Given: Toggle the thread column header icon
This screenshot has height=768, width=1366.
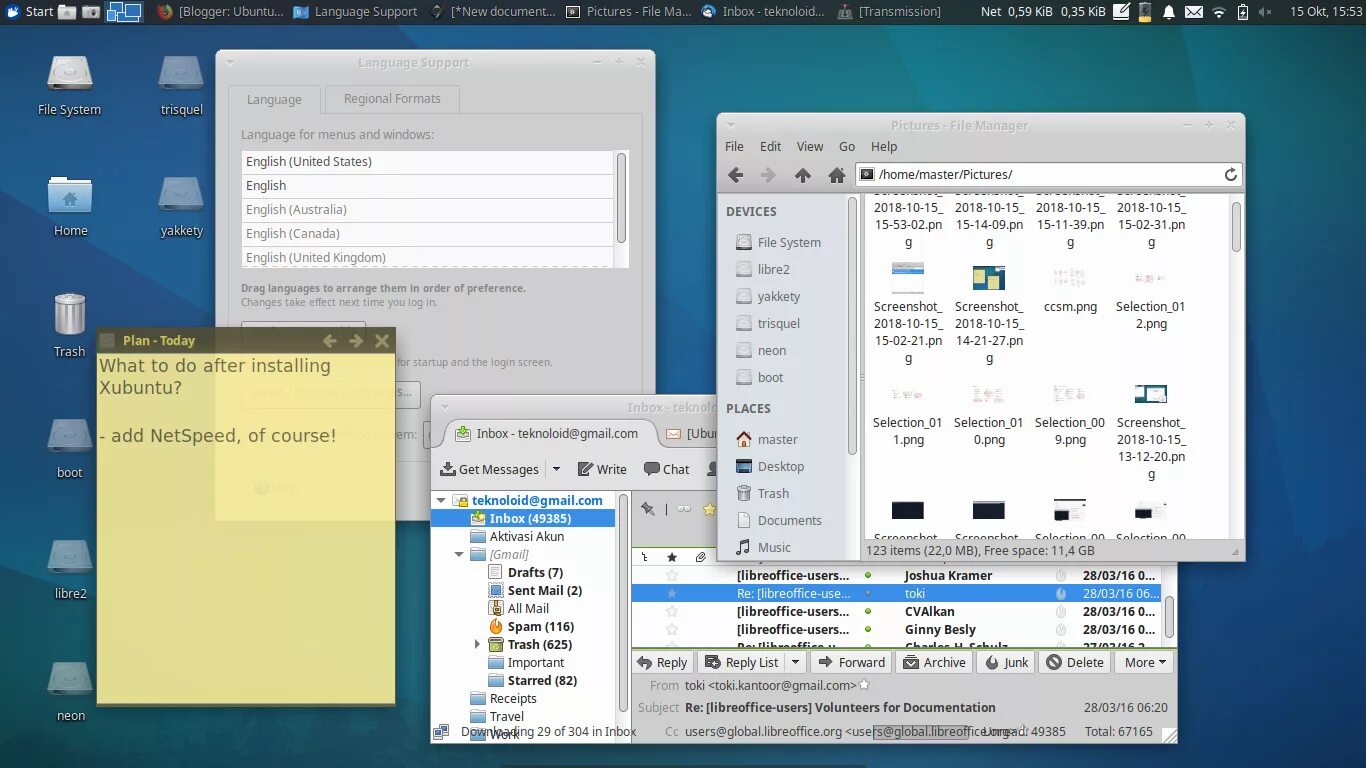Looking at the screenshot, I should [x=645, y=557].
